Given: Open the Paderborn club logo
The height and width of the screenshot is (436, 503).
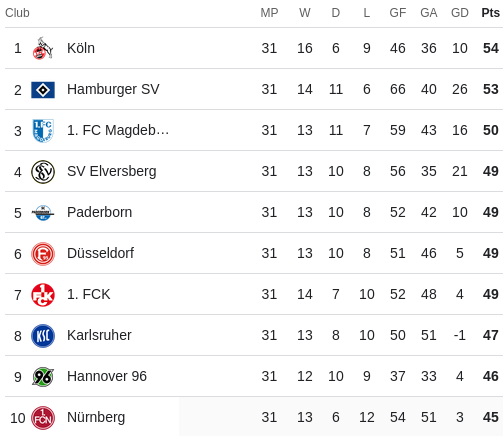Looking at the screenshot, I should click(x=43, y=213).
